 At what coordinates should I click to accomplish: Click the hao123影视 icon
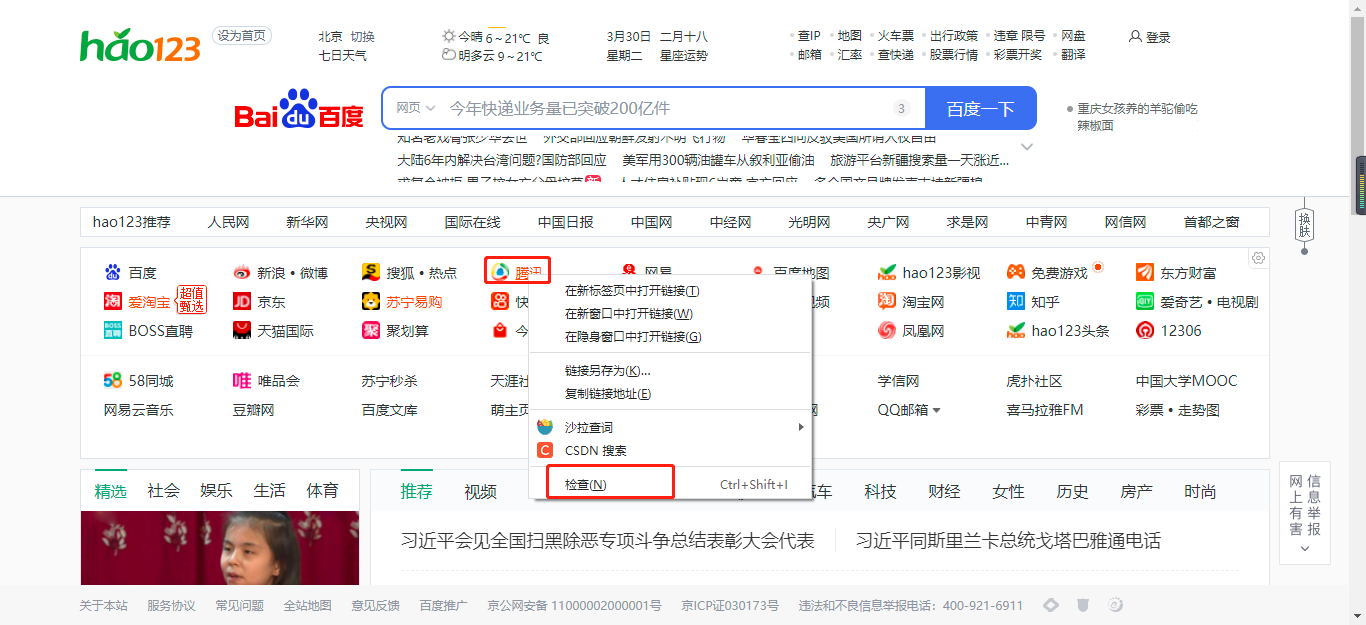click(x=887, y=272)
